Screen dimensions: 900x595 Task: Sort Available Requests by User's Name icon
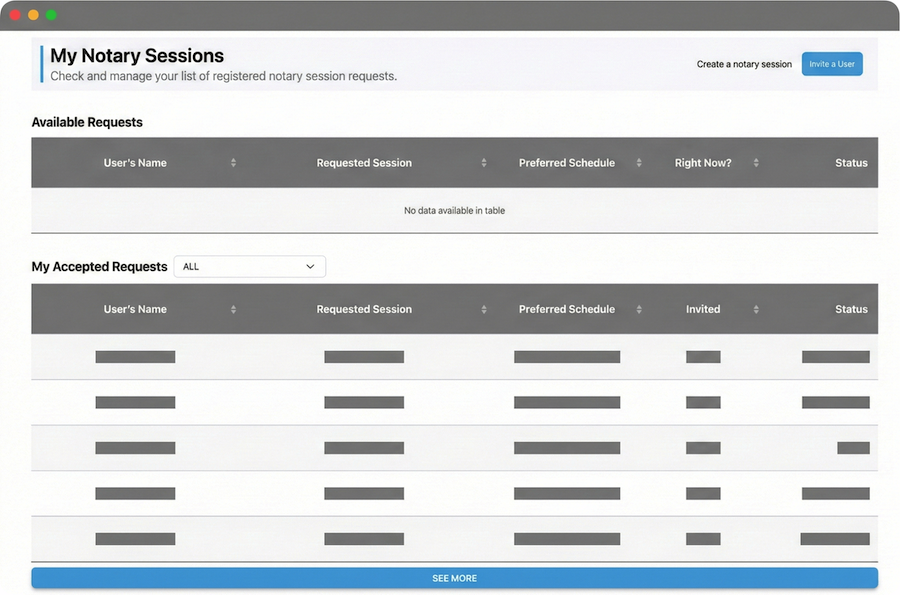pyautogui.click(x=233, y=163)
